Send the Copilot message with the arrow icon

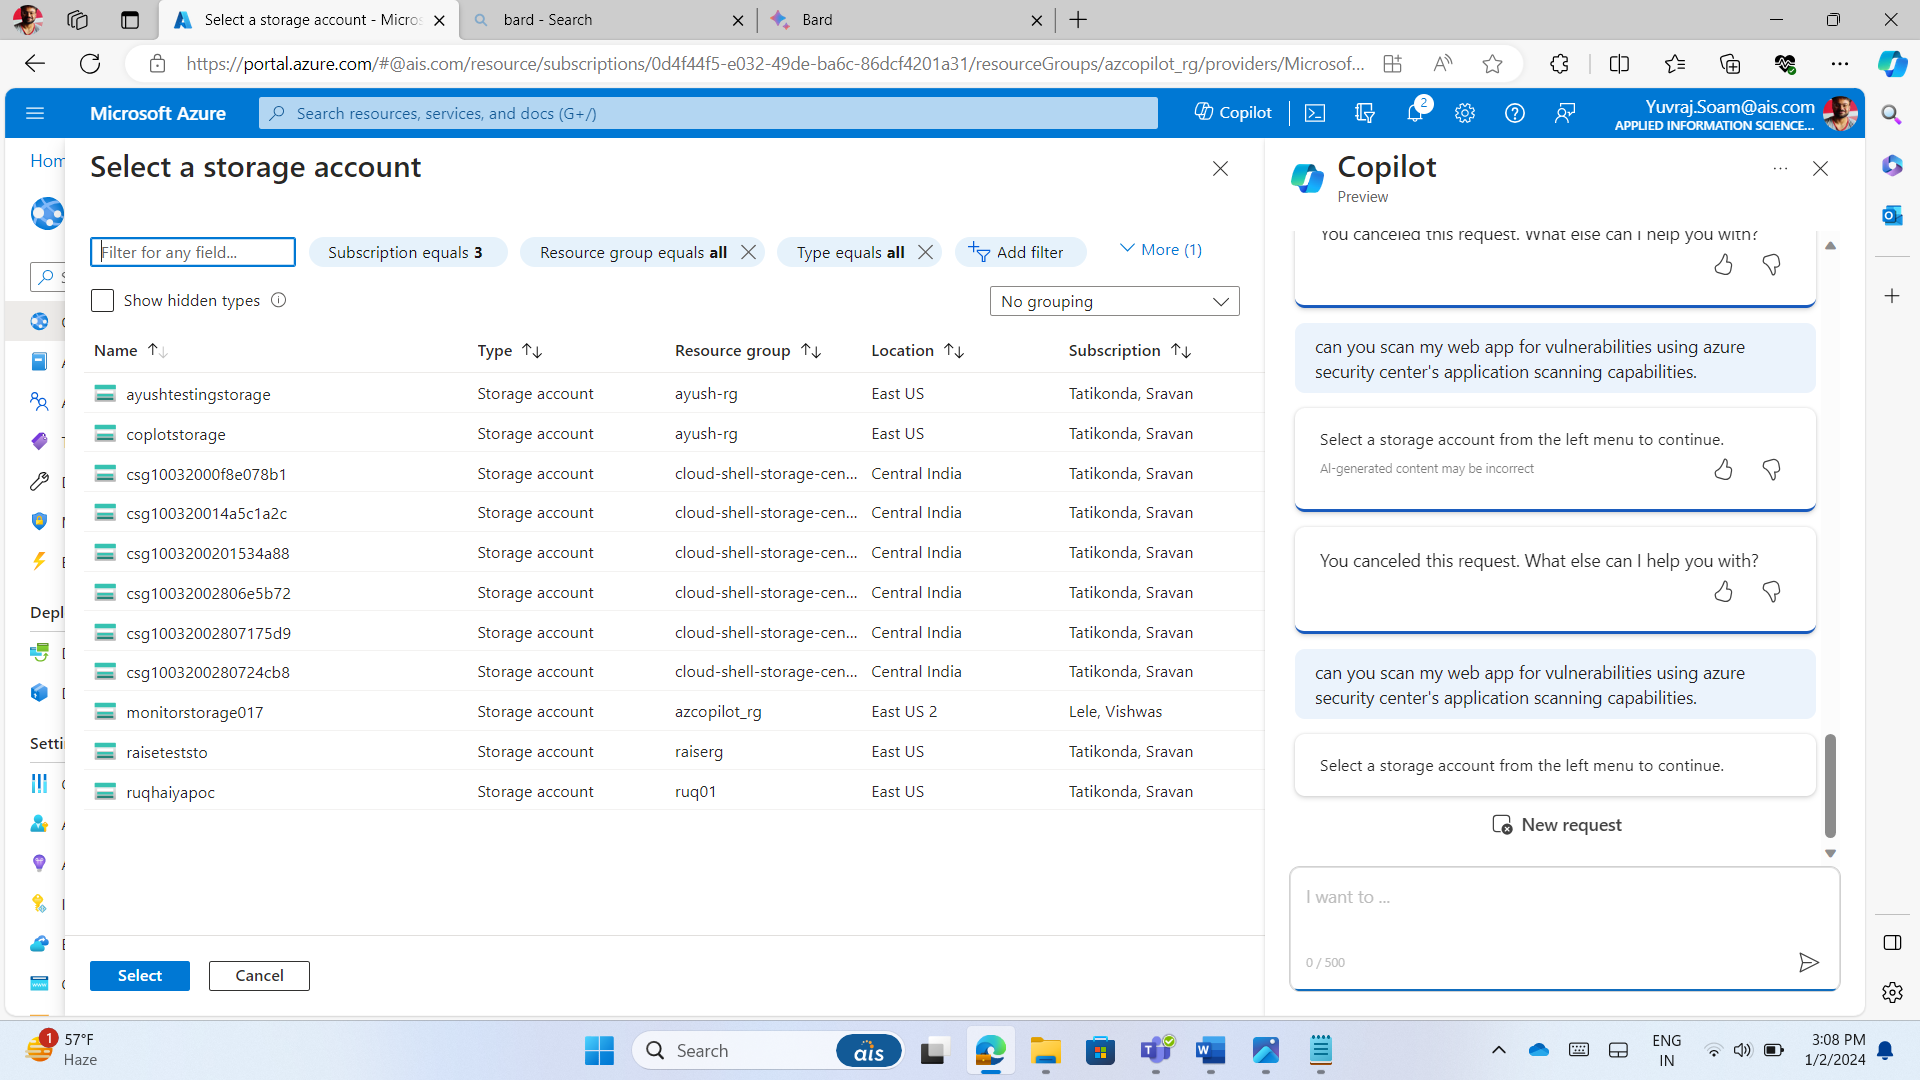[1808, 962]
